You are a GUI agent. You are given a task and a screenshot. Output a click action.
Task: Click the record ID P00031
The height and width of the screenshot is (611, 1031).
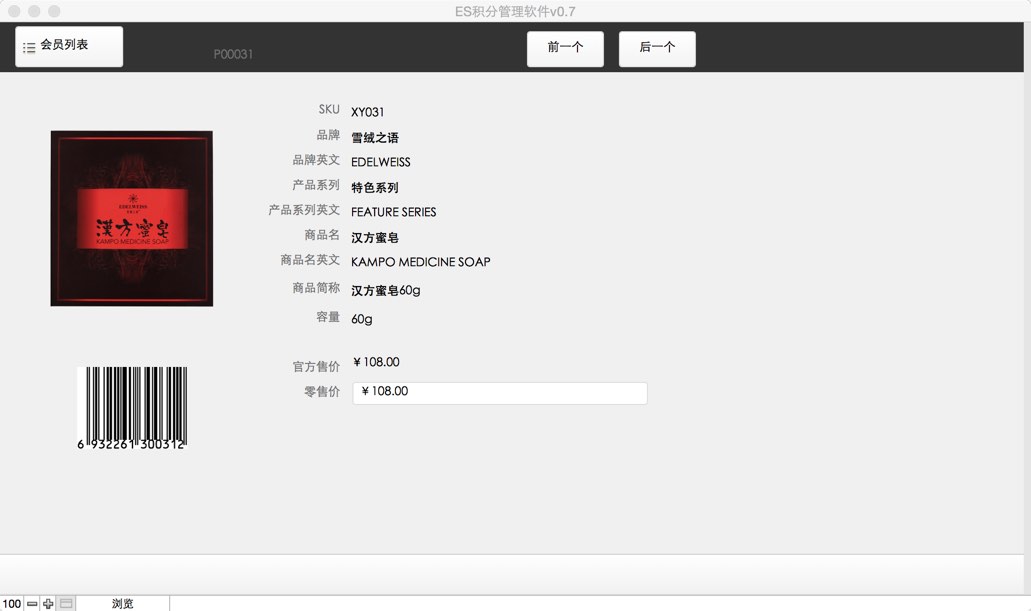point(233,55)
